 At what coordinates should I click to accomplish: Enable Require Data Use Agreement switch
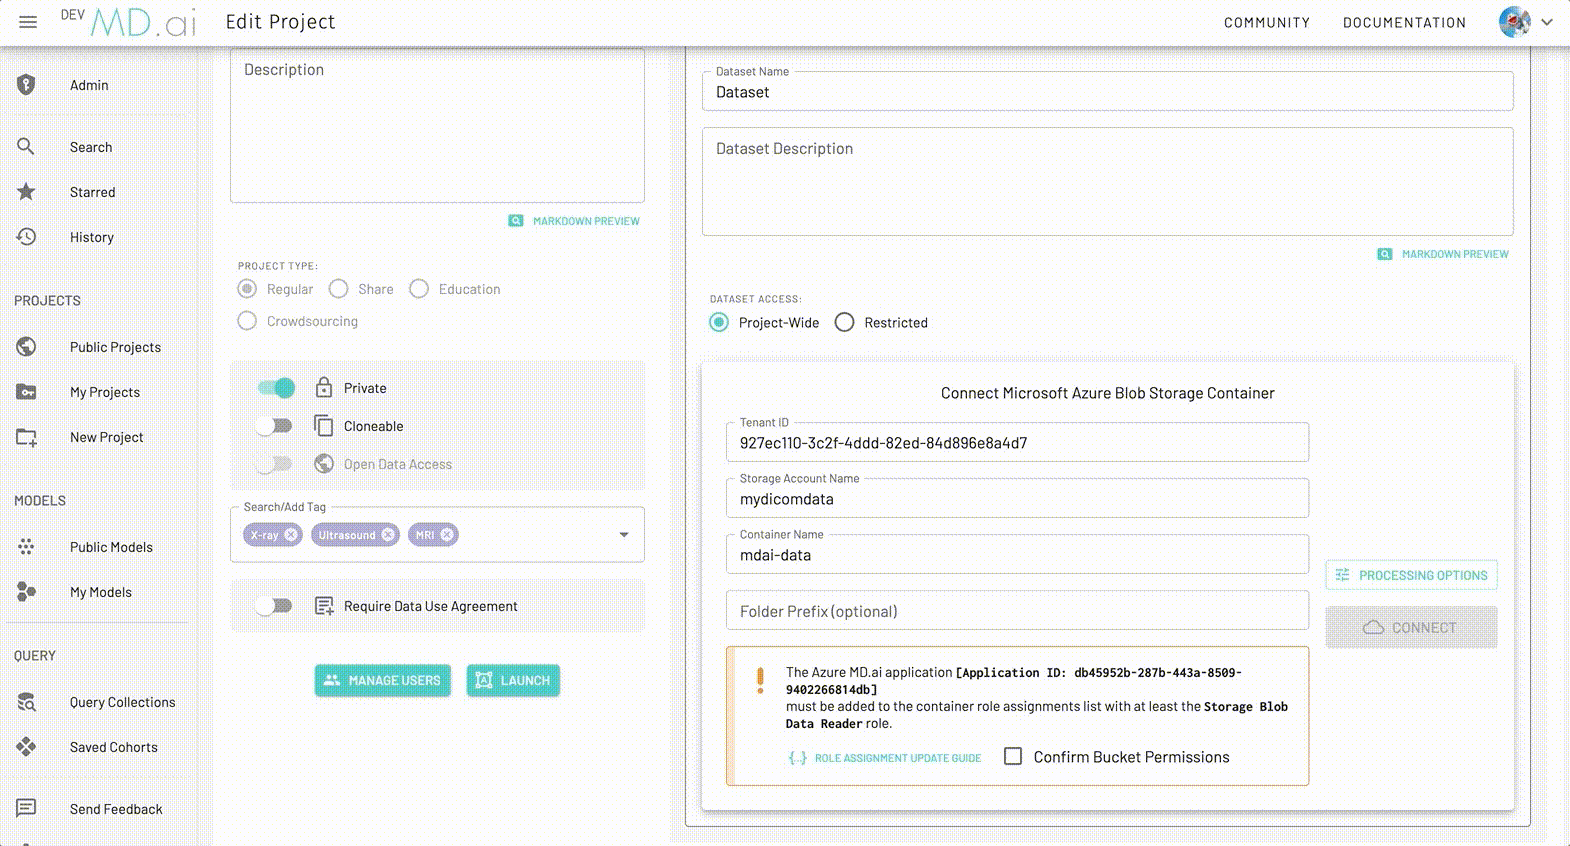(x=274, y=606)
